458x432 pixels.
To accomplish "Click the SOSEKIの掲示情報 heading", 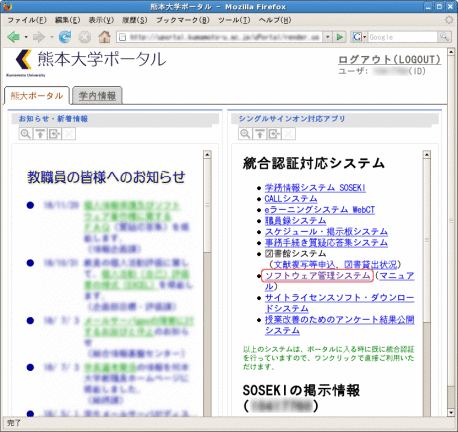I will pos(301,390).
